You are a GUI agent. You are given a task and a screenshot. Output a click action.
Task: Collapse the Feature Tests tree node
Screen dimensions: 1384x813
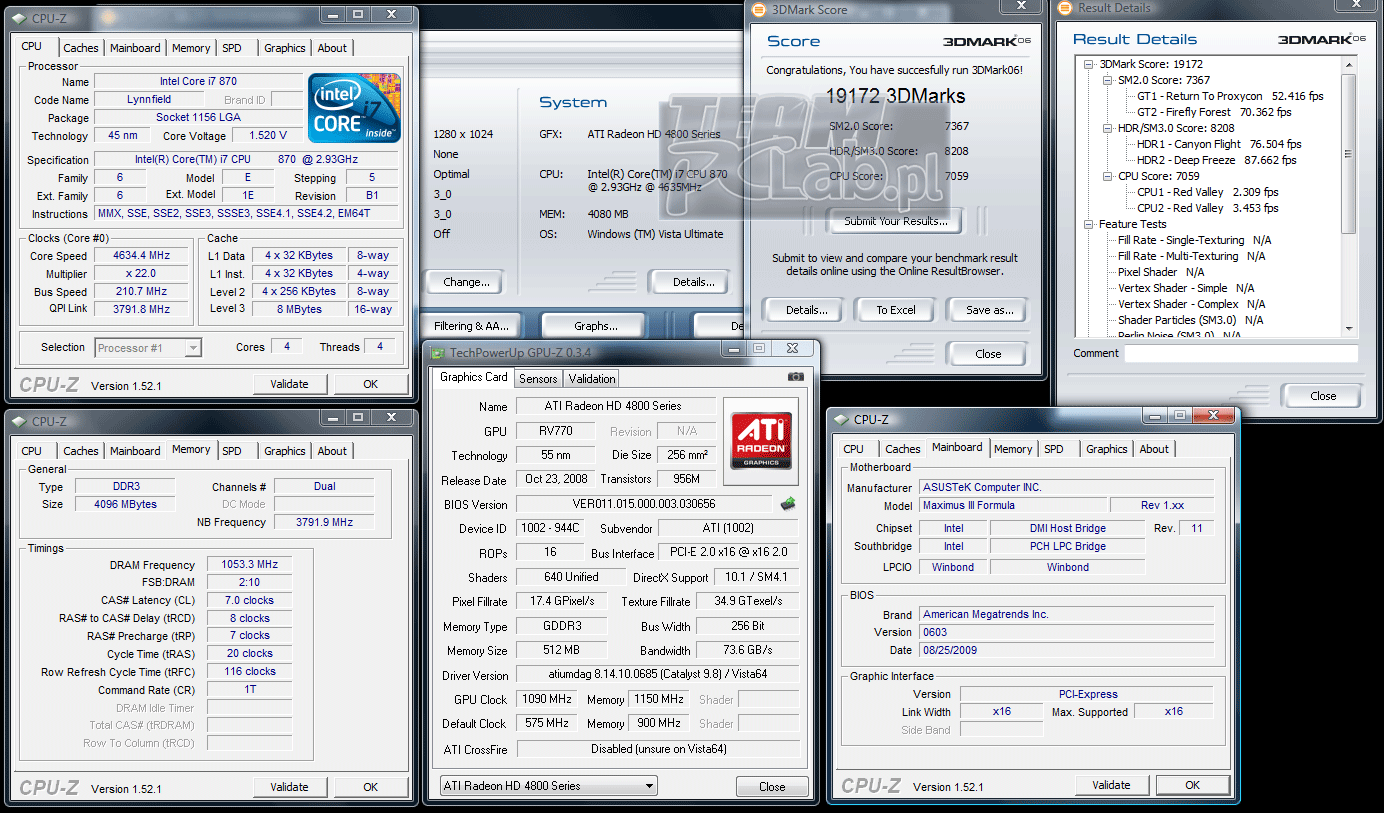point(1089,224)
